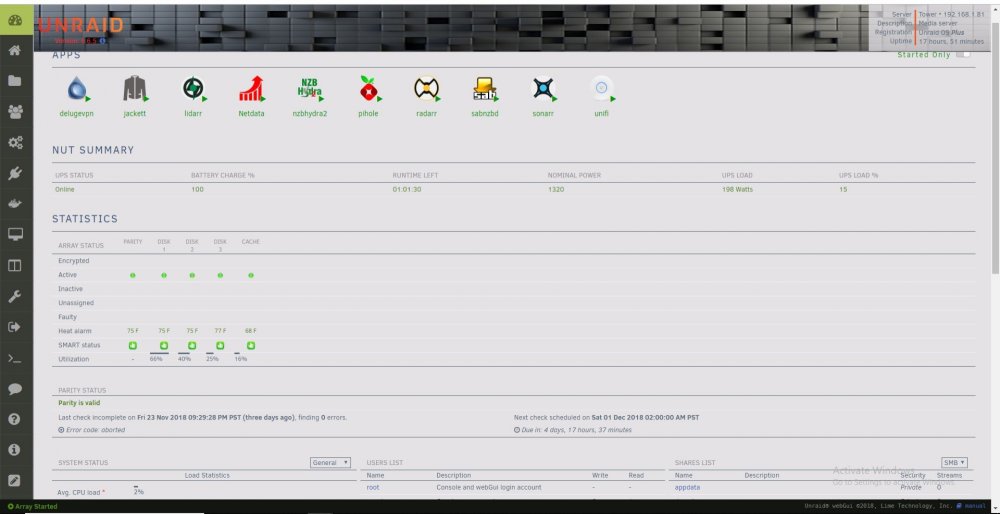Open Docker via whale icon in sidebar

(15, 204)
